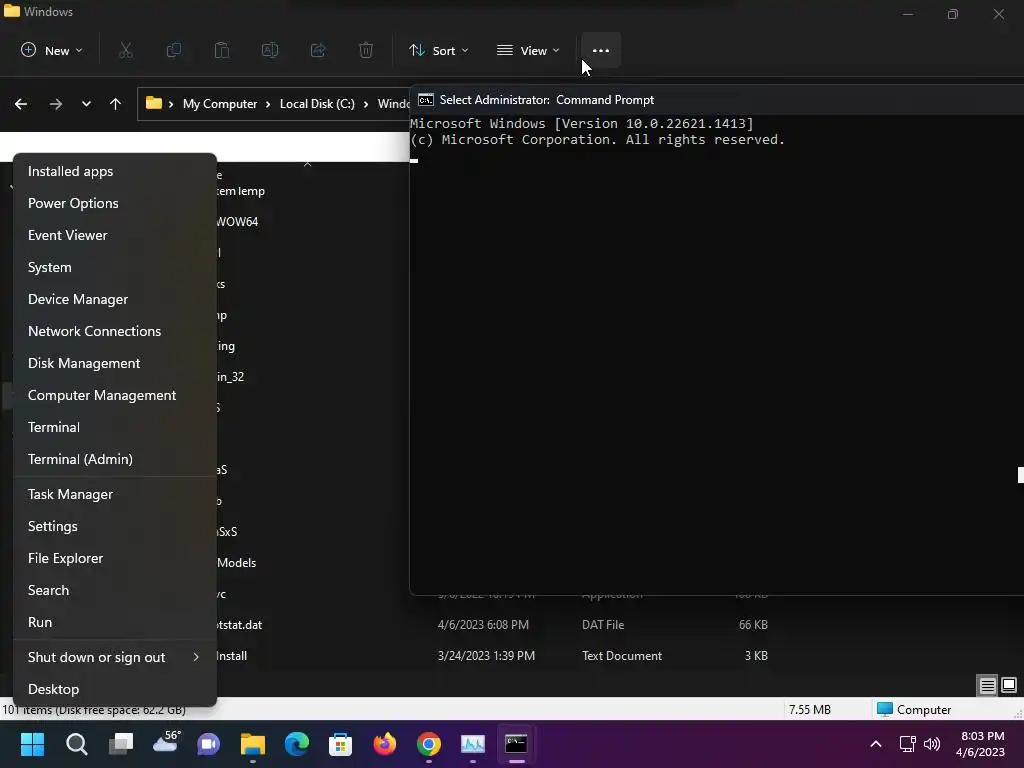Expand chevron after My Computer breadcrumb
The image size is (1024, 768).
[268, 104]
